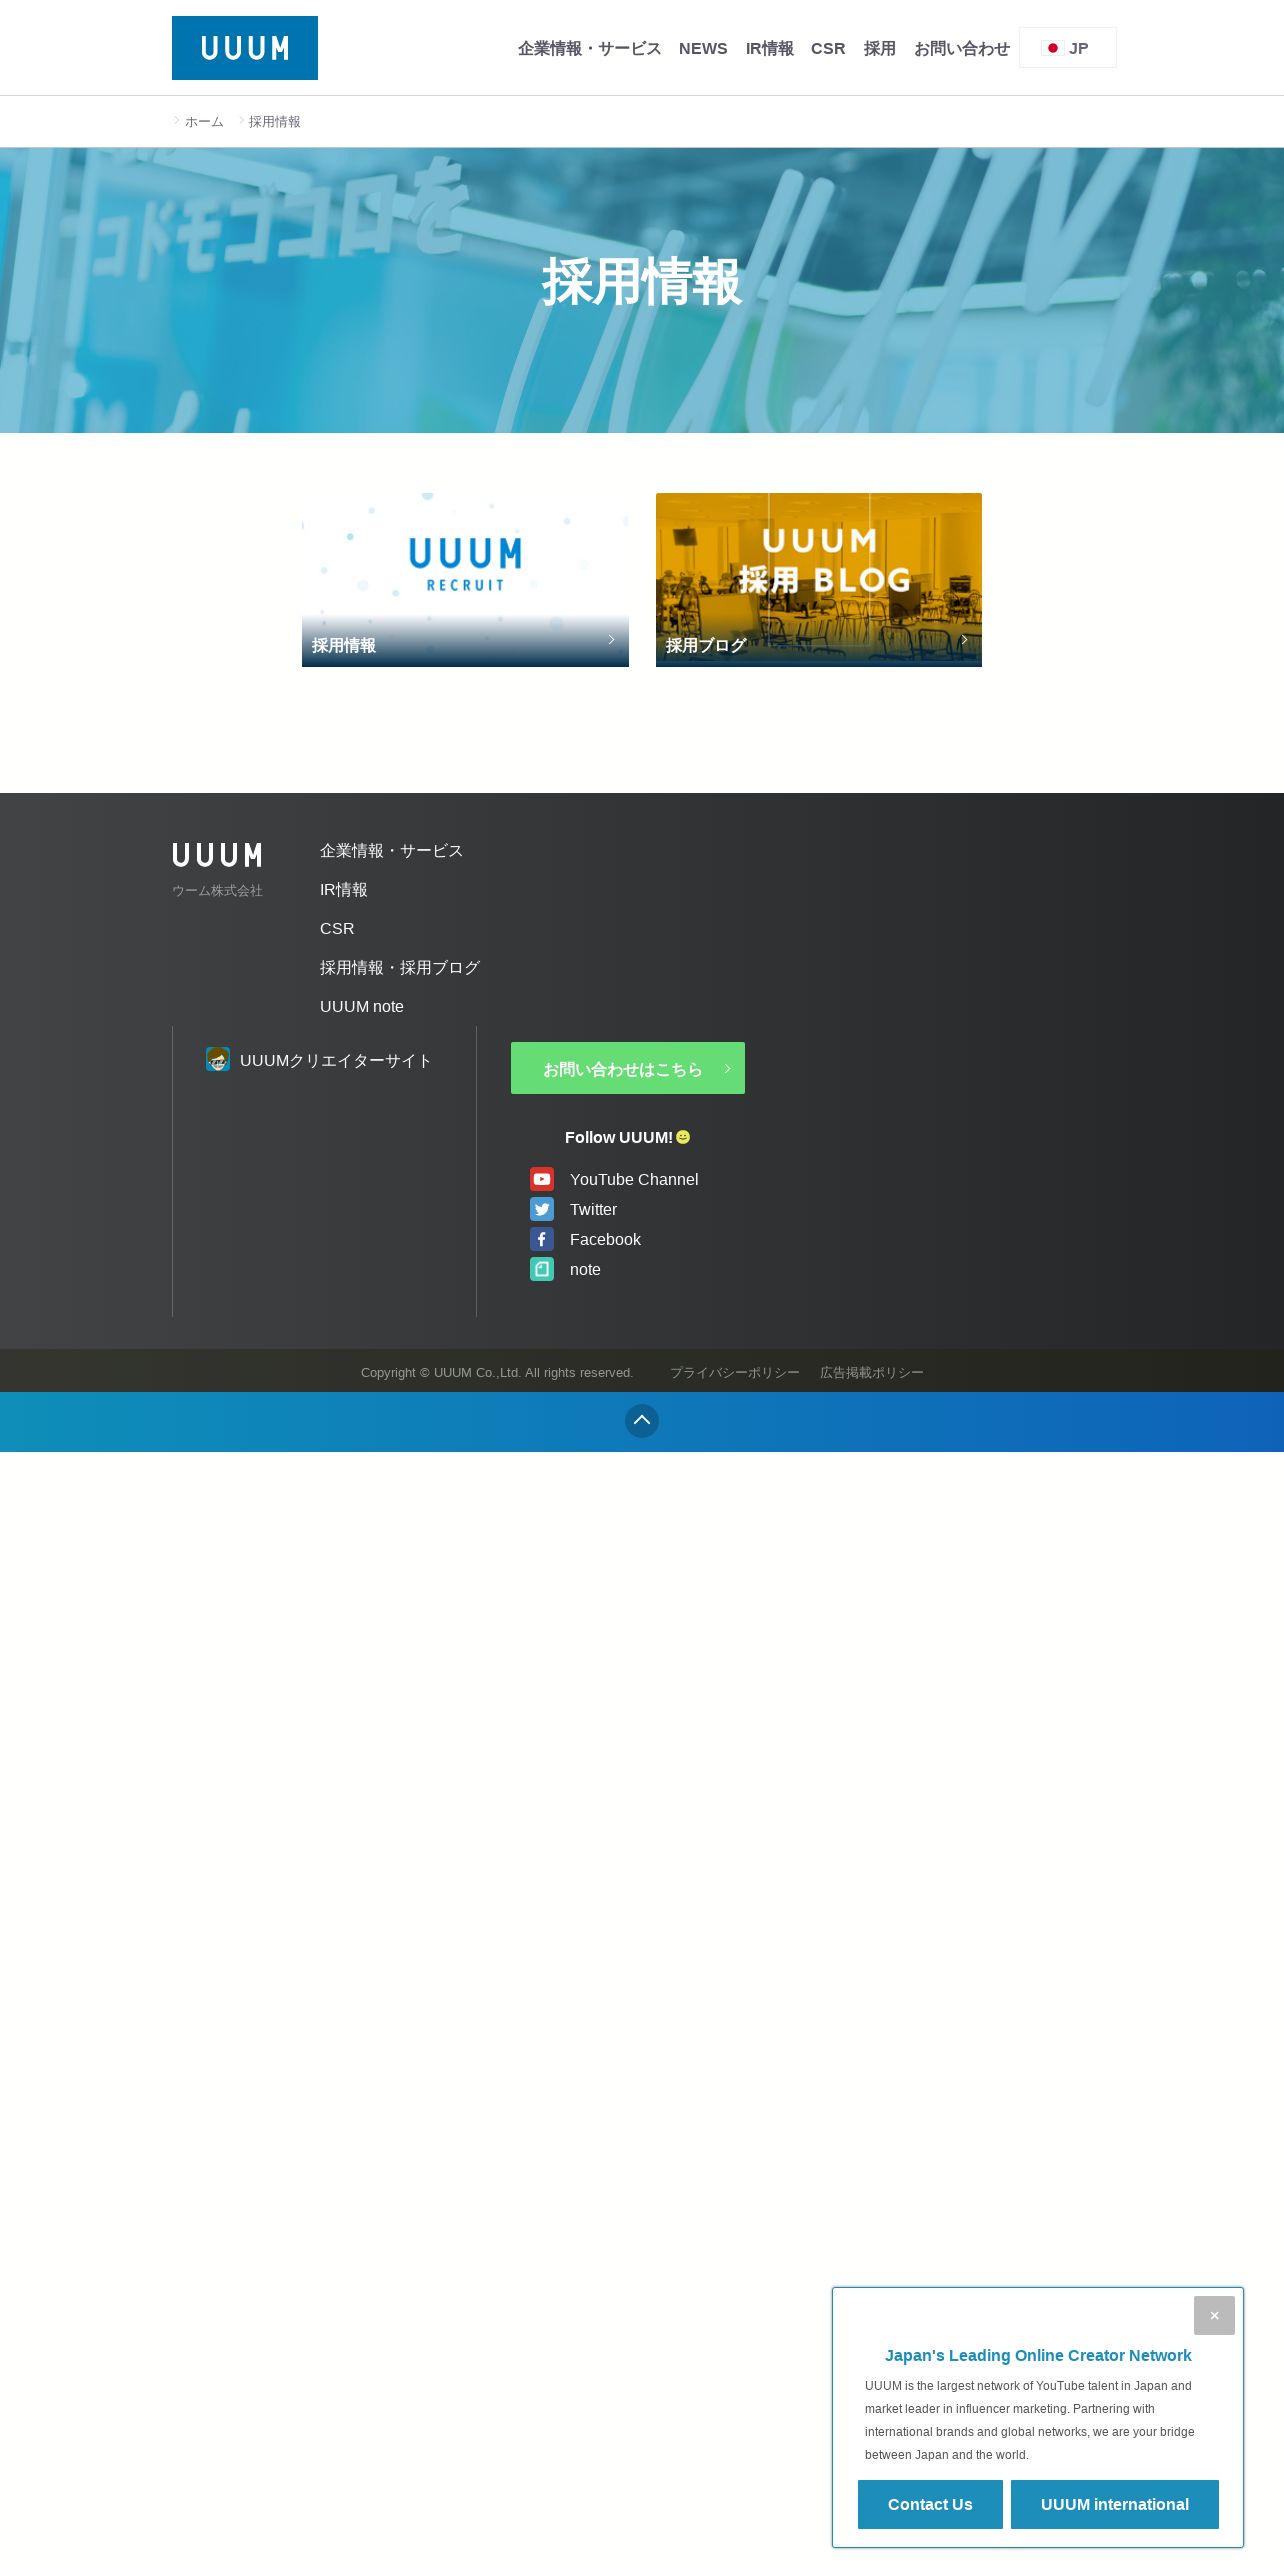Click the footer UUUM logo
The width and height of the screenshot is (1284, 2568).
click(217, 855)
